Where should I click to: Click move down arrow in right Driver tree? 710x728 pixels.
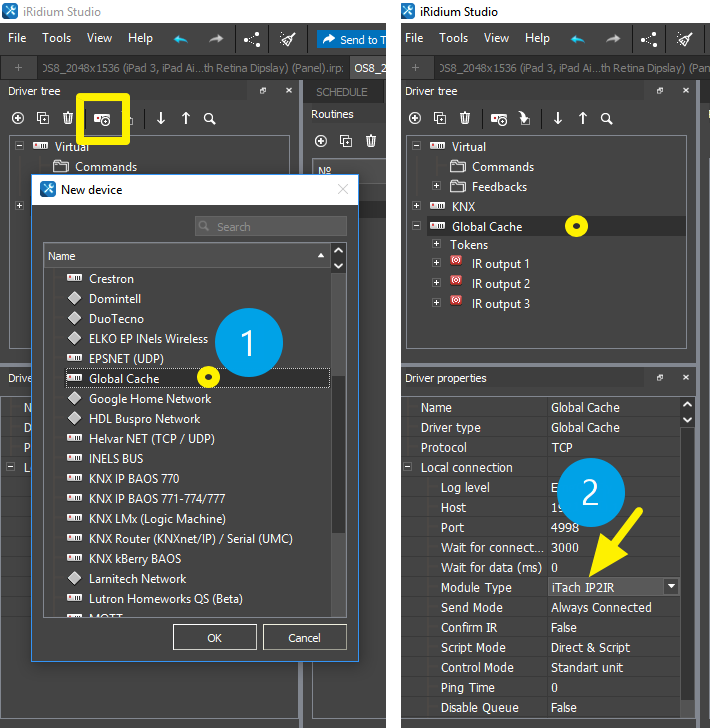click(558, 118)
